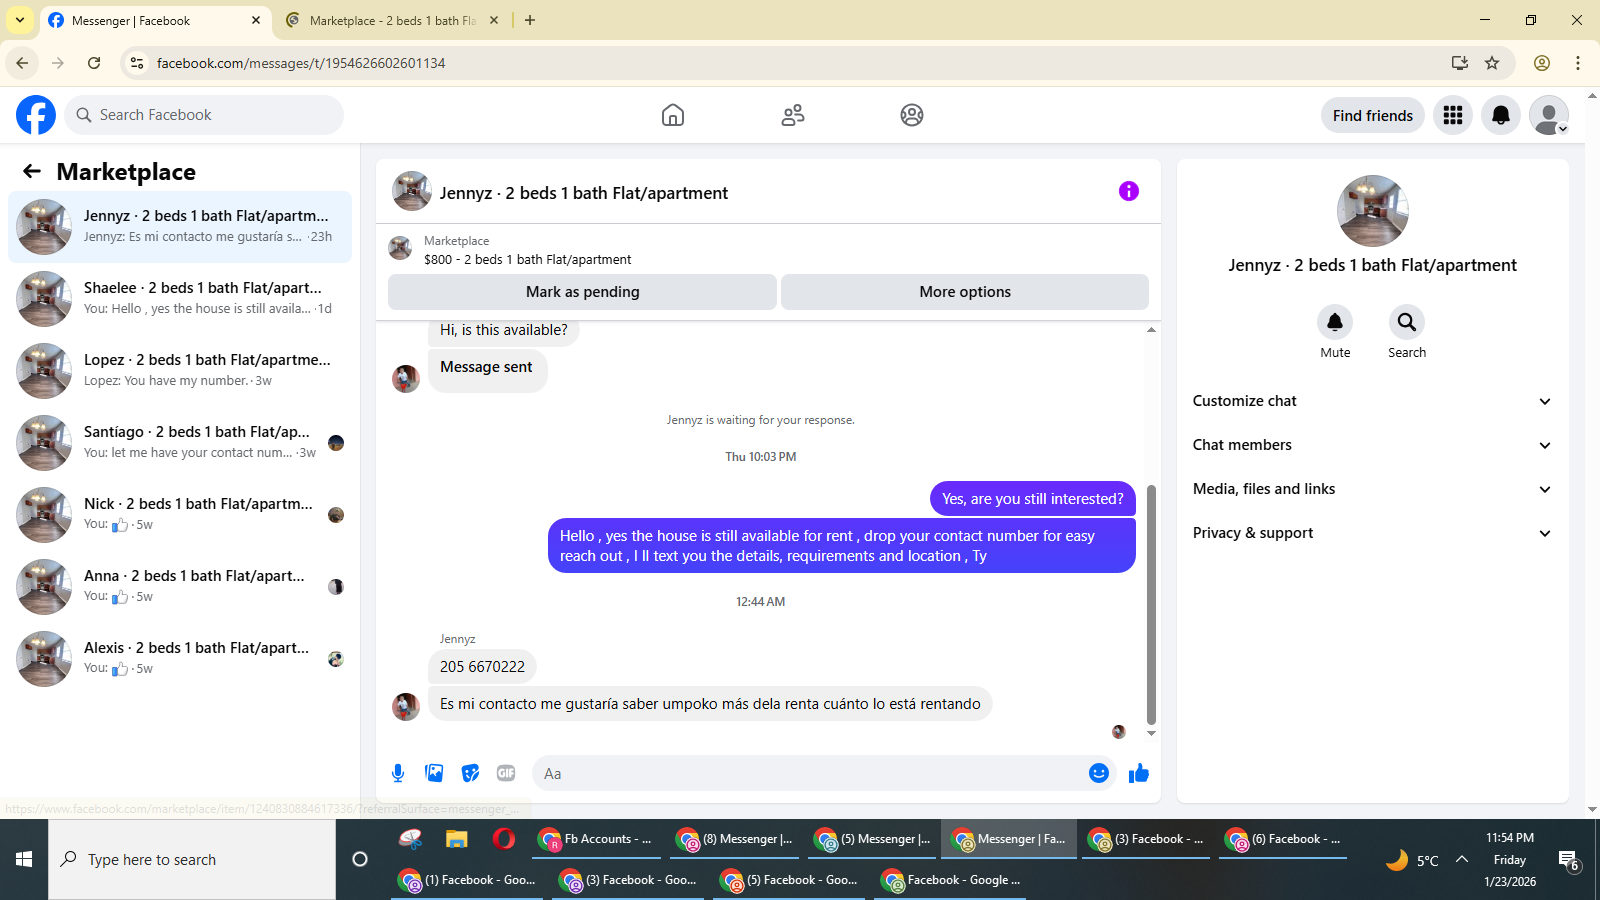Expand Media, files and links section
The image size is (1600, 900).
pos(1373,489)
